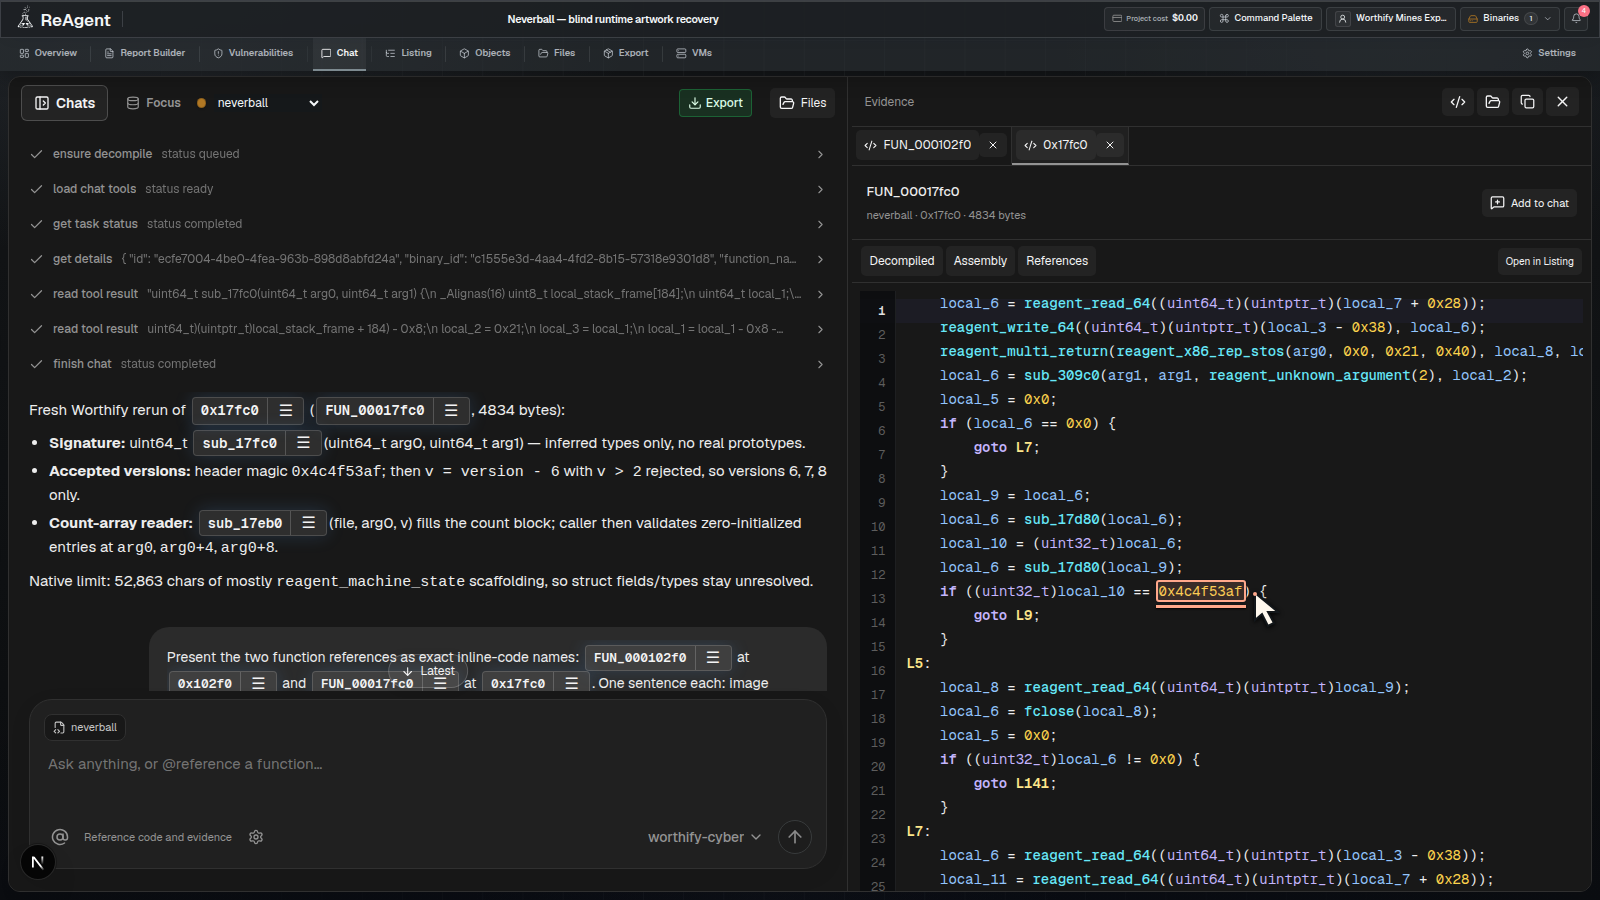Open the VMs tab

pos(694,53)
